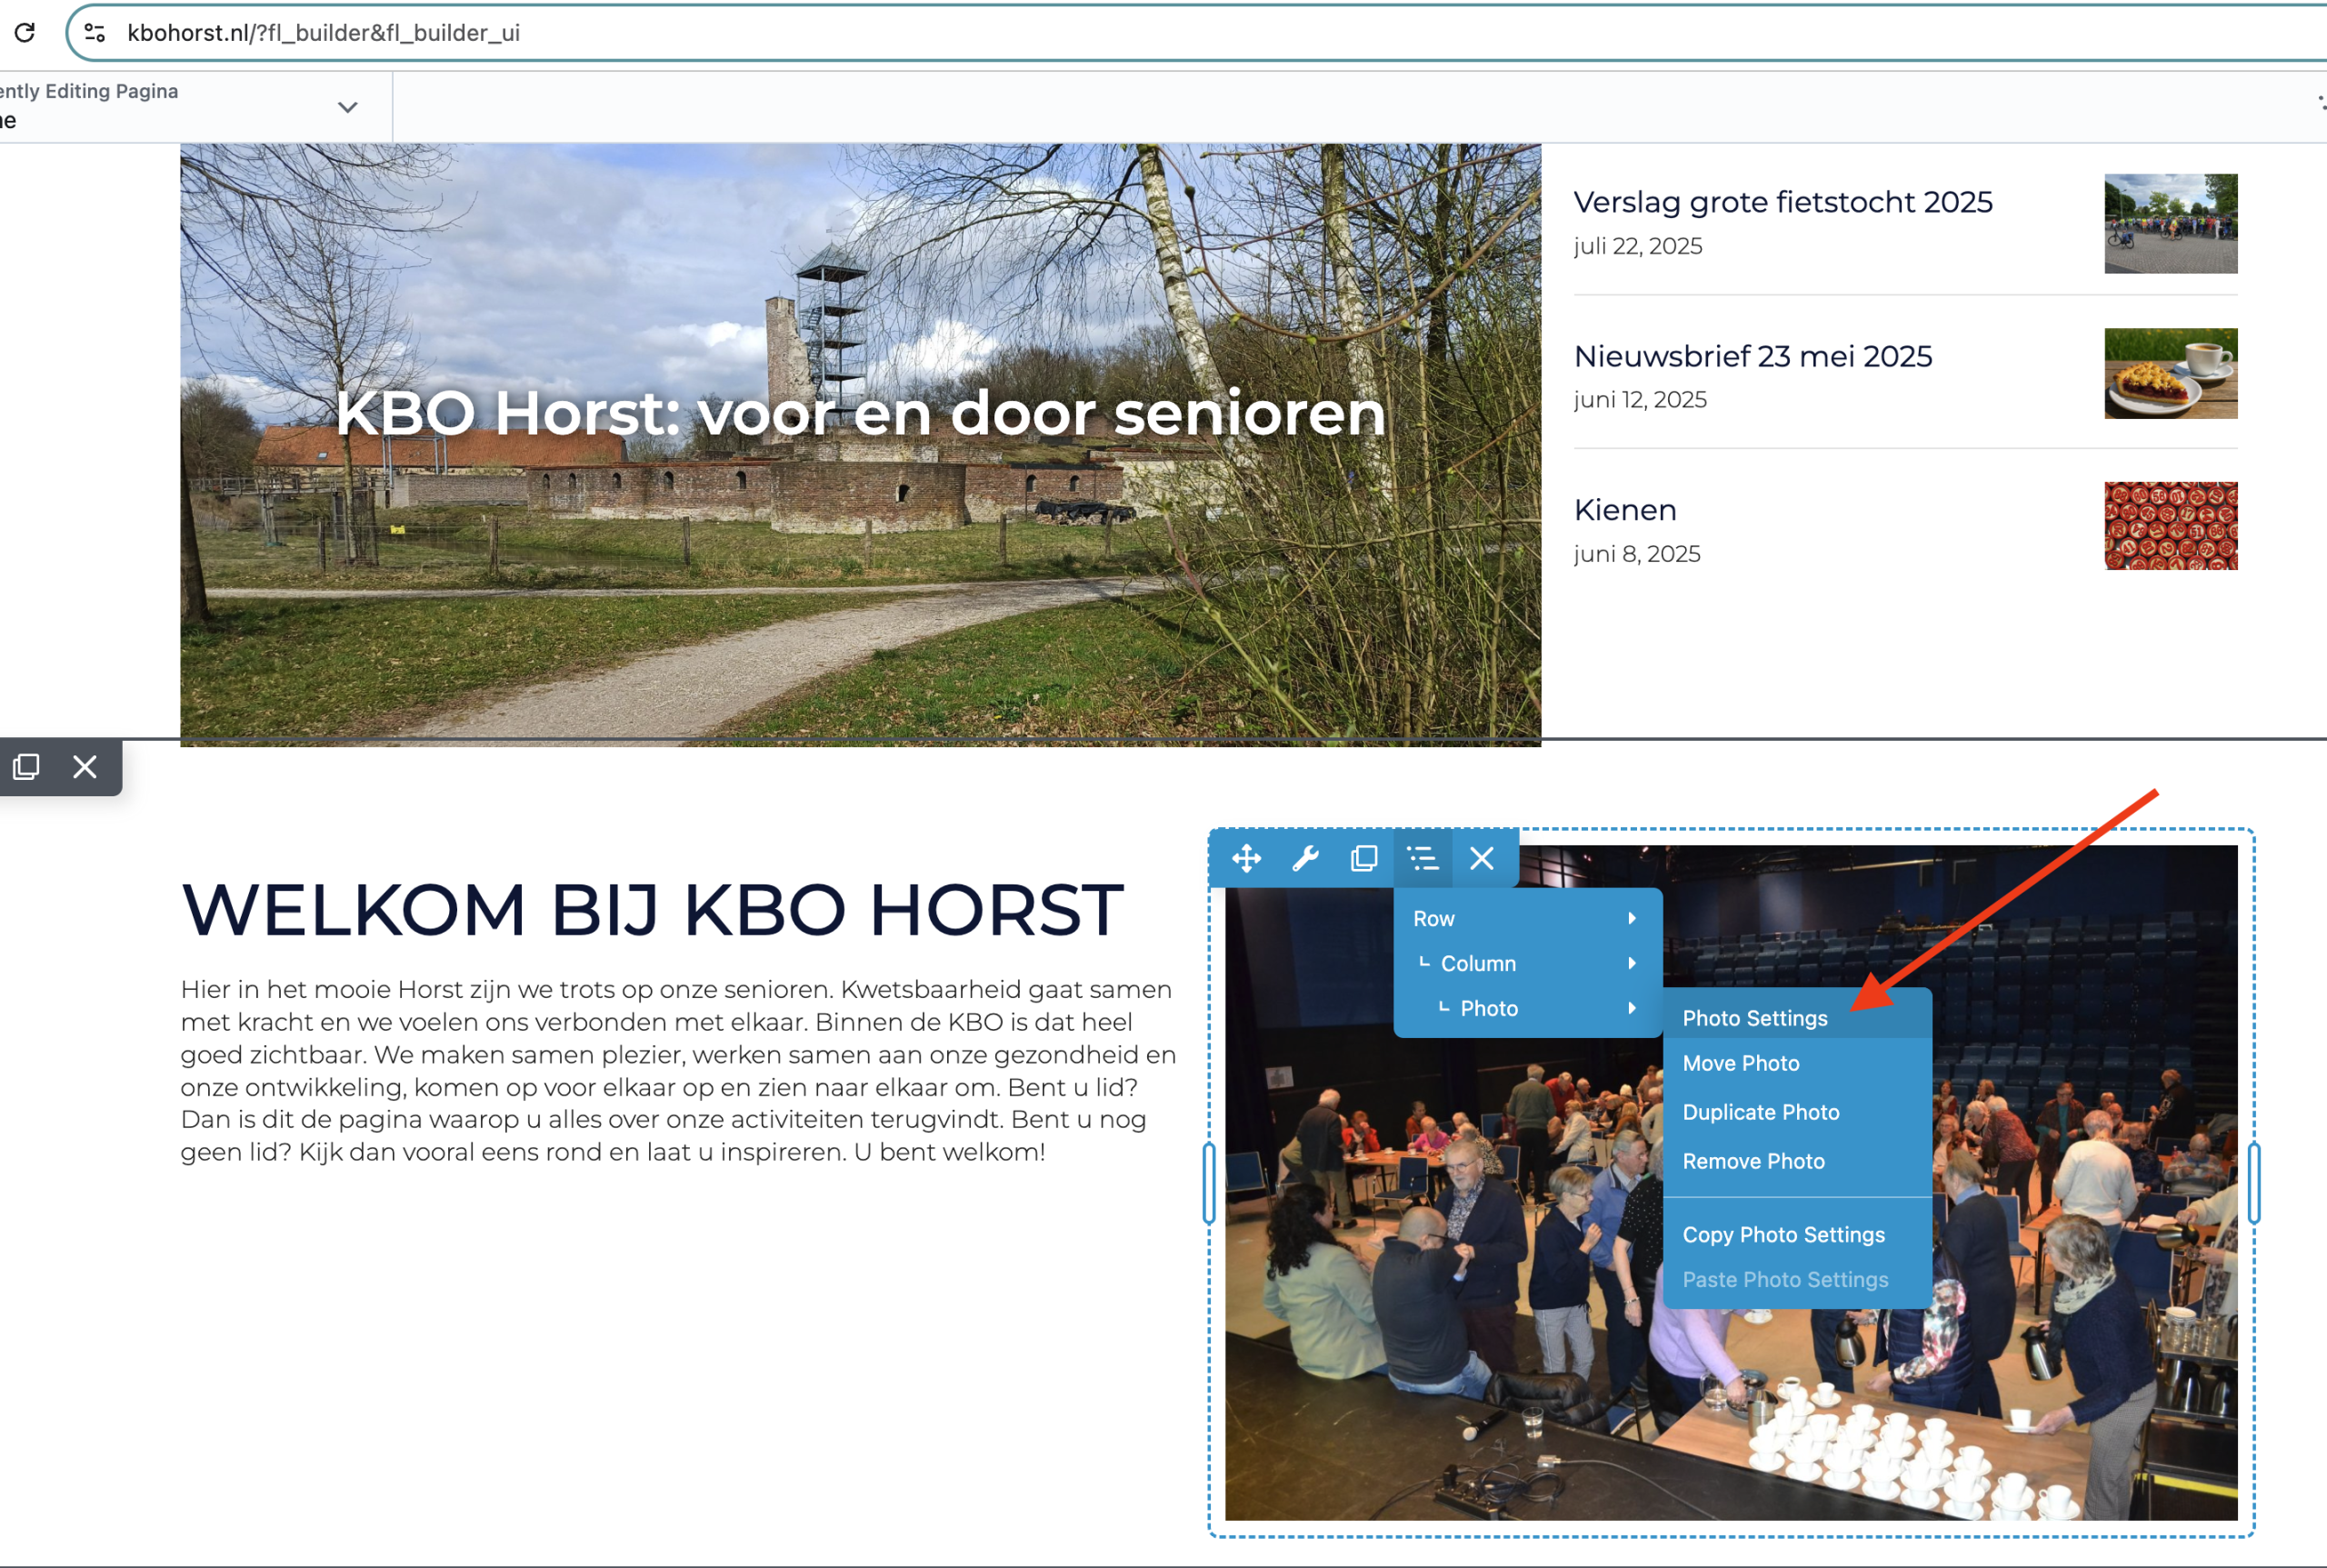Expand the Column submenu arrow

click(x=1632, y=963)
